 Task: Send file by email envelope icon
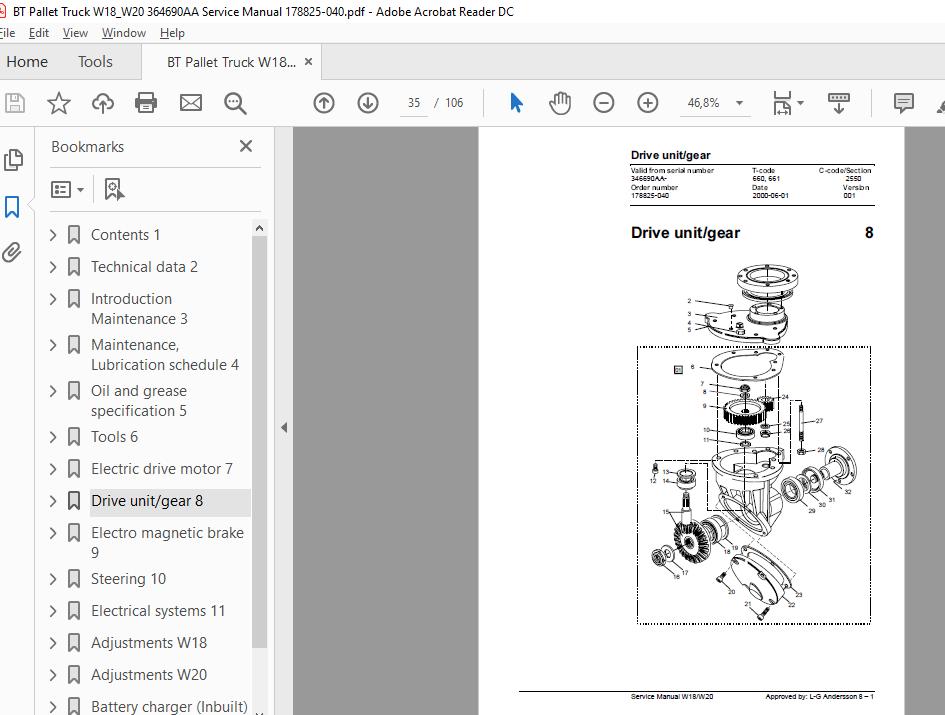tap(190, 103)
